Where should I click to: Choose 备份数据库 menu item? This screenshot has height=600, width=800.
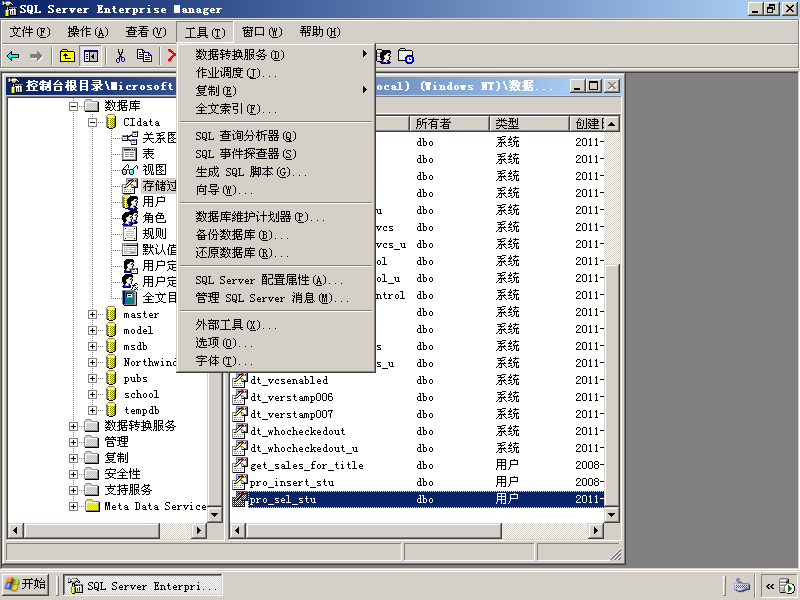[276, 235]
